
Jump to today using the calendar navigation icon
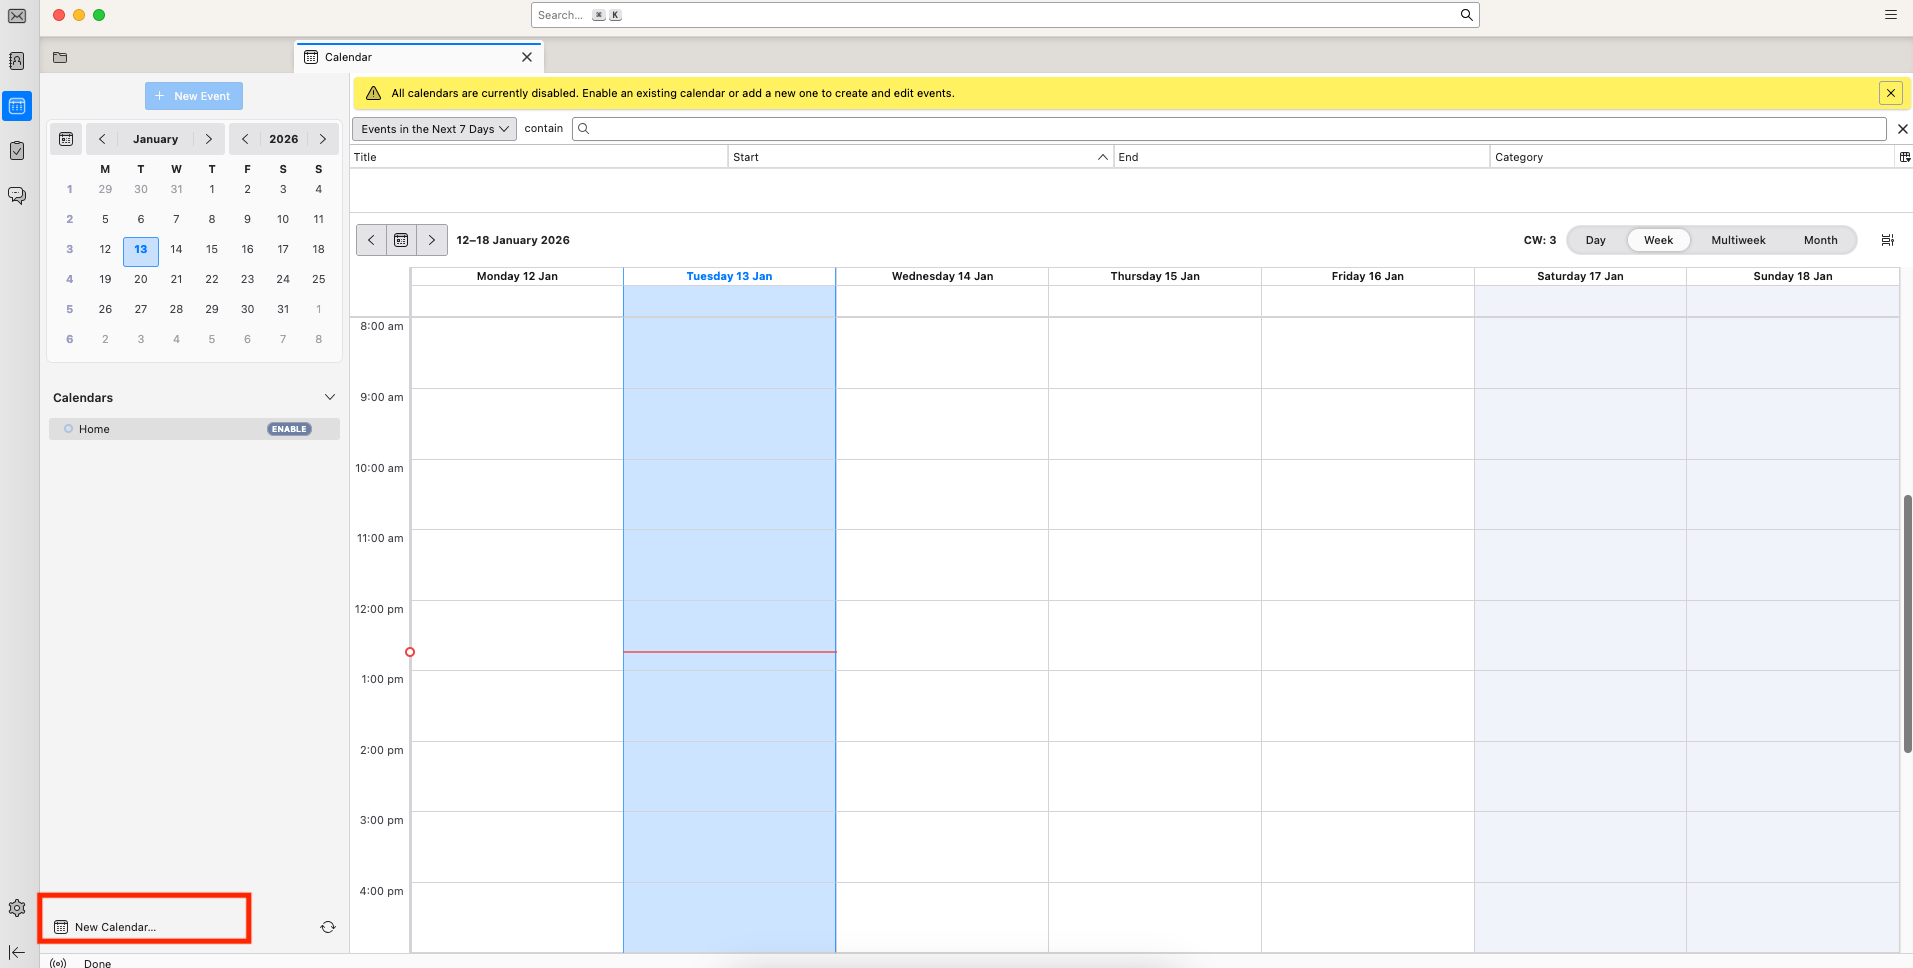[x=401, y=240]
